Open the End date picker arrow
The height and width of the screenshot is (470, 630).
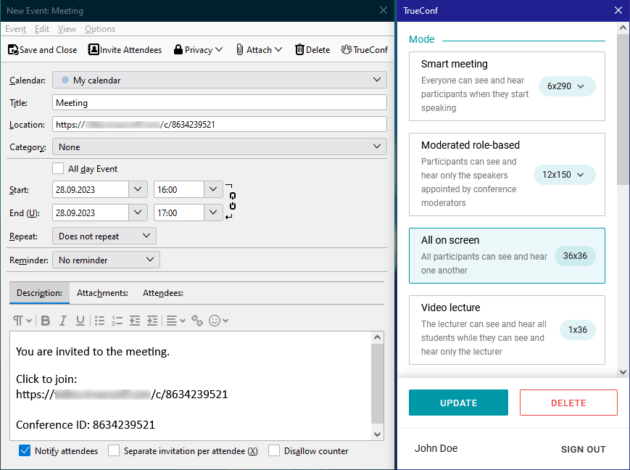pos(137,213)
